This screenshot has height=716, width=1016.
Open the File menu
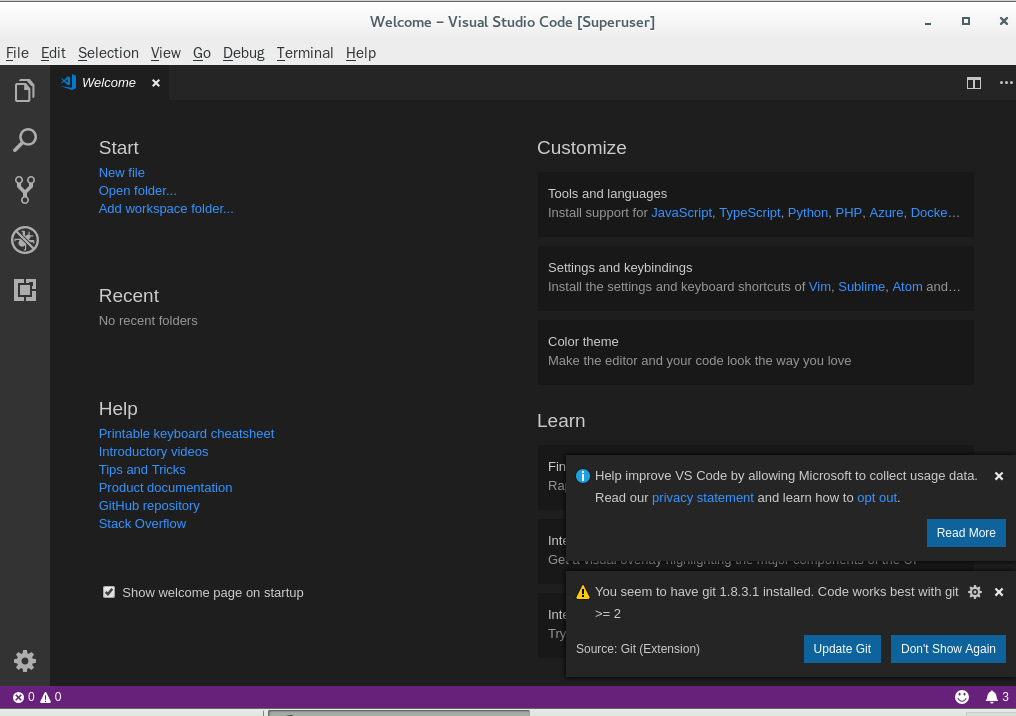click(x=17, y=53)
